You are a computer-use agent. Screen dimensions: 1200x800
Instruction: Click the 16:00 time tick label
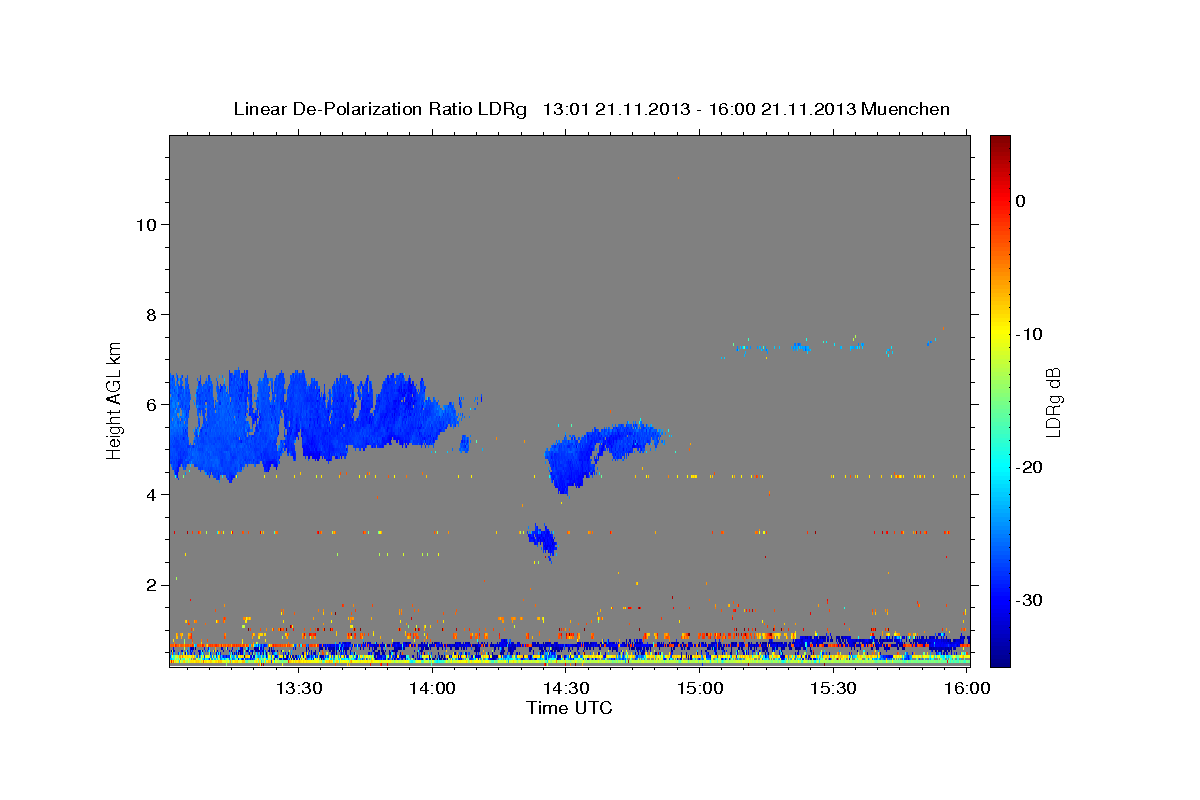968,688
